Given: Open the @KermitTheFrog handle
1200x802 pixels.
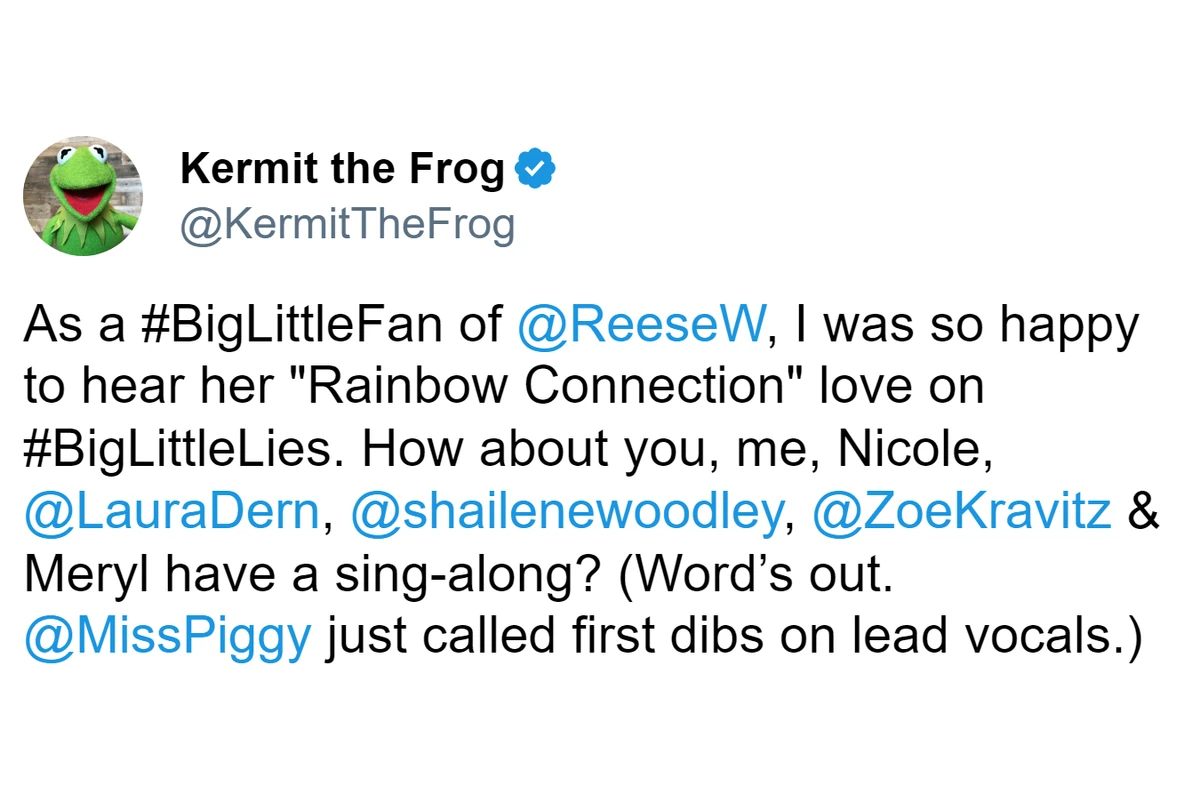Looking at the screenshot, I should tap(347, 226).
